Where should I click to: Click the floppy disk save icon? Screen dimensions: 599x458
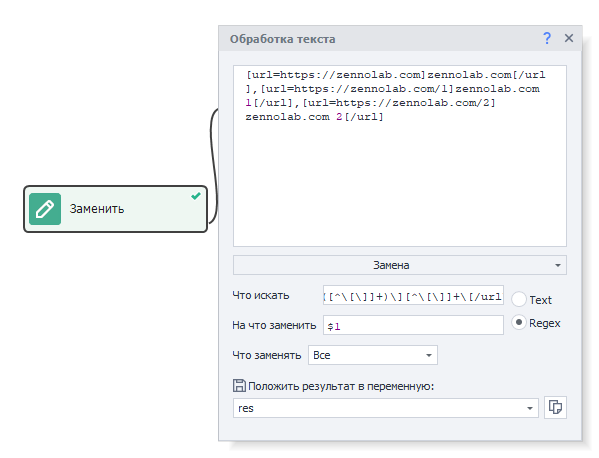239,386
